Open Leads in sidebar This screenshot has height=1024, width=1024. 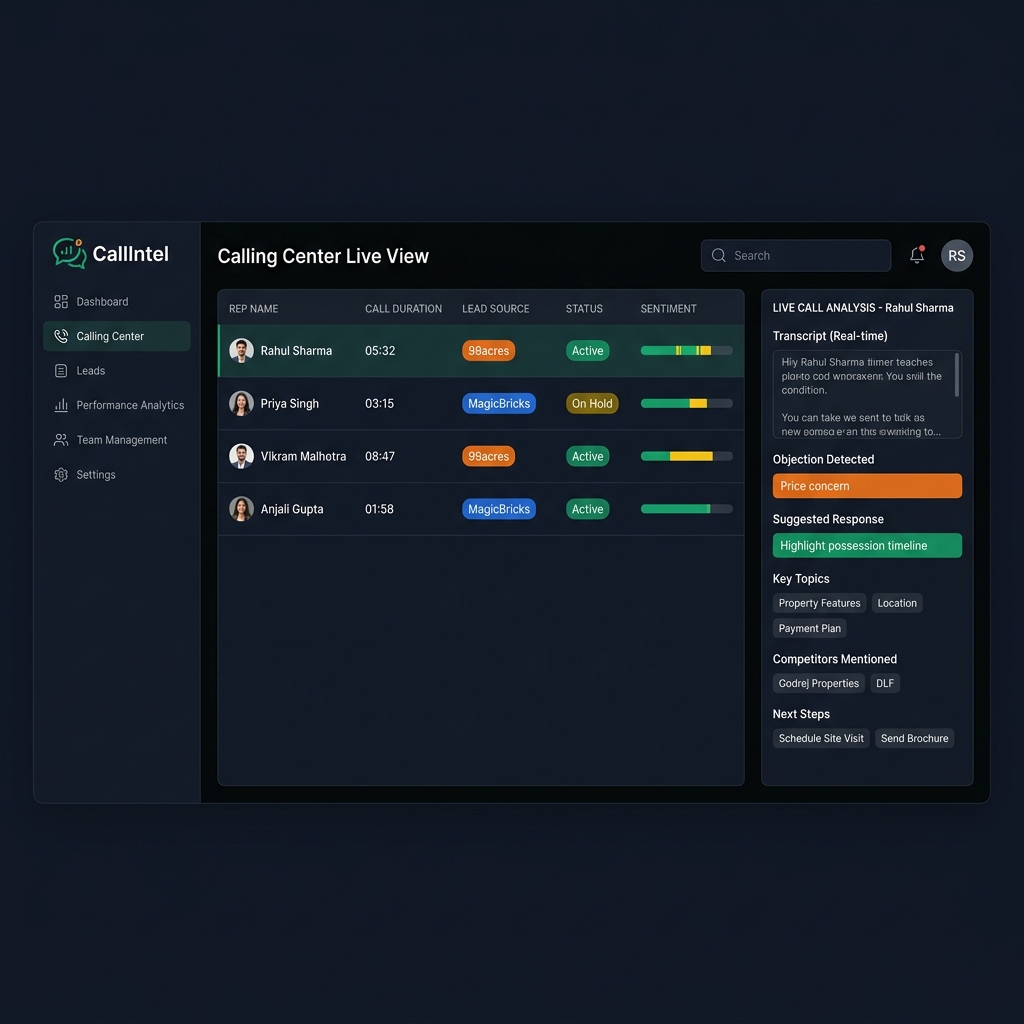click(x=117, y=371)
